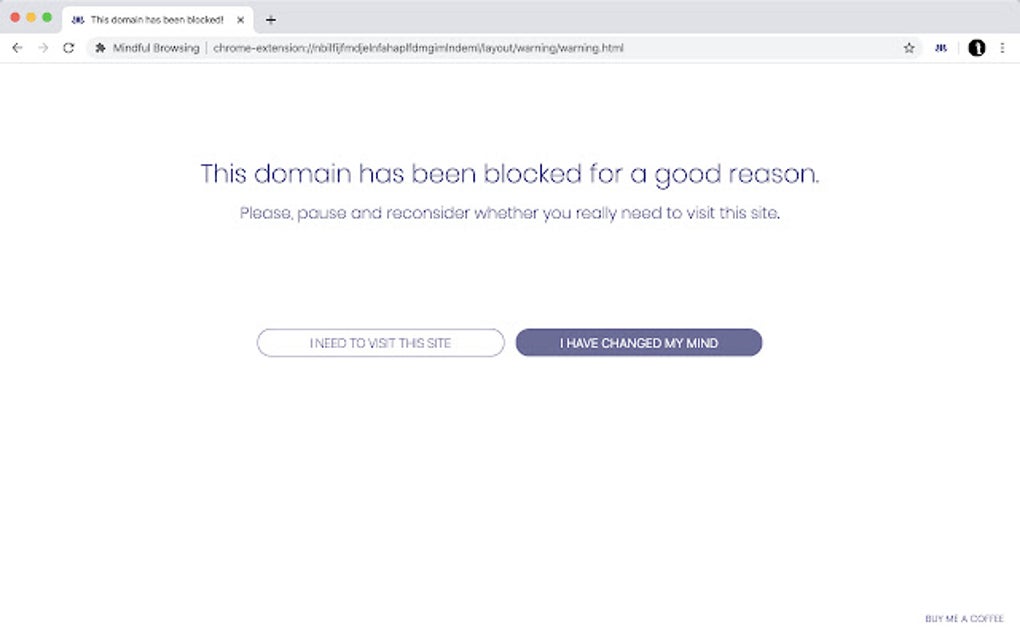Image resolution: width=1020 pixels, height=638 pixels.
Task: Maximize the window with the green button
Action: tap(47, 18)
